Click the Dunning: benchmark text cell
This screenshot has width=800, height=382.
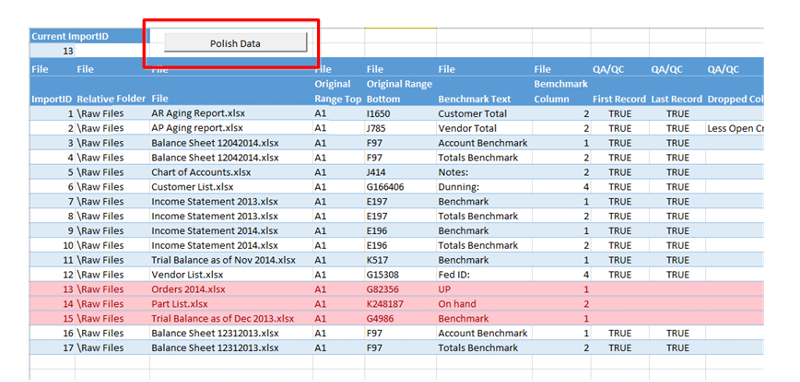tap(484, 187)
